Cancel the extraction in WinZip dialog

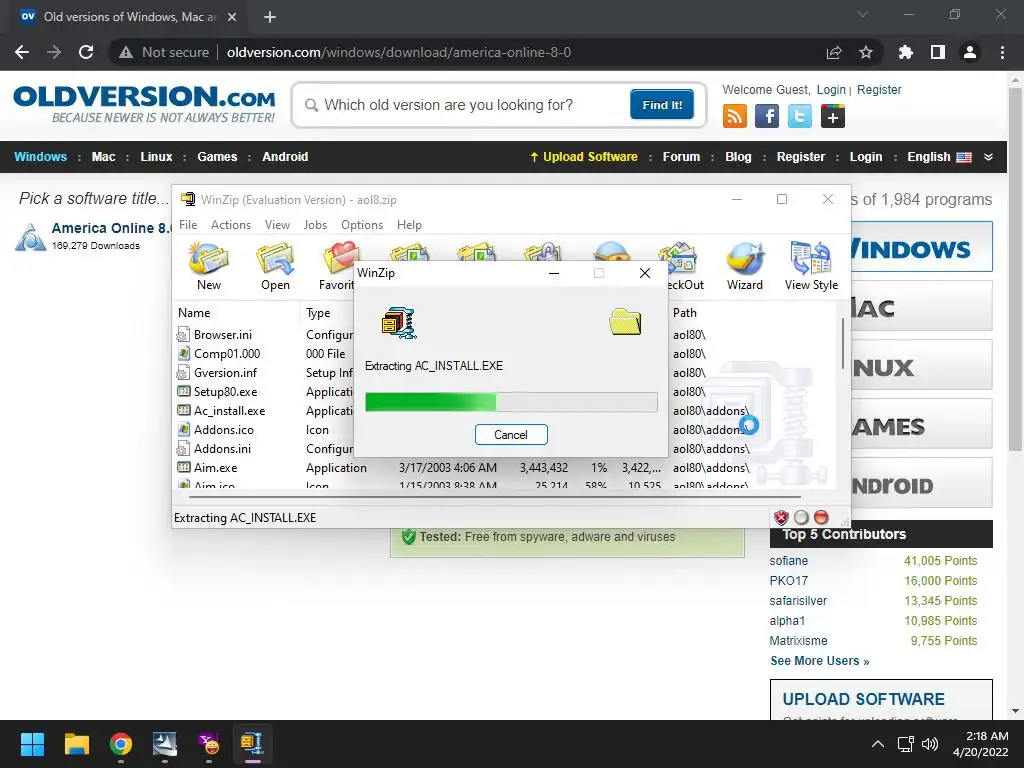511,434
